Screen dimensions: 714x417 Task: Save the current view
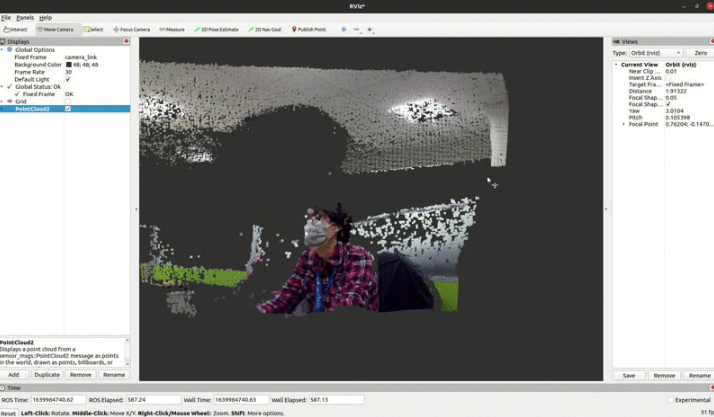click(629, 376)
